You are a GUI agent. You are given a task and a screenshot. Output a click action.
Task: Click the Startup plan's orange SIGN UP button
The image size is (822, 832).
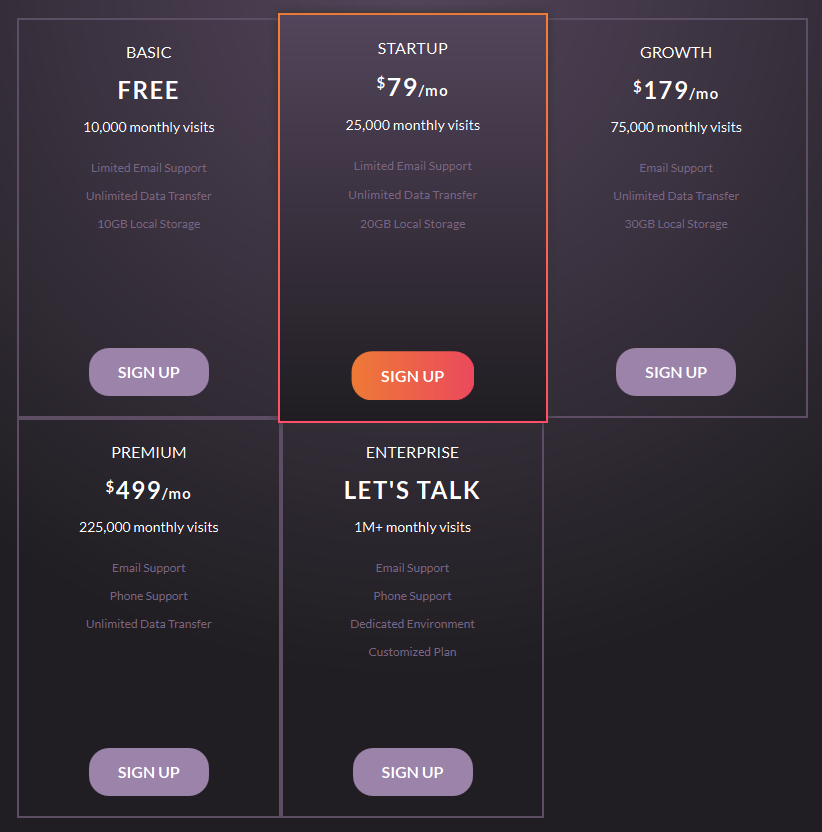[x=412, y=375]
